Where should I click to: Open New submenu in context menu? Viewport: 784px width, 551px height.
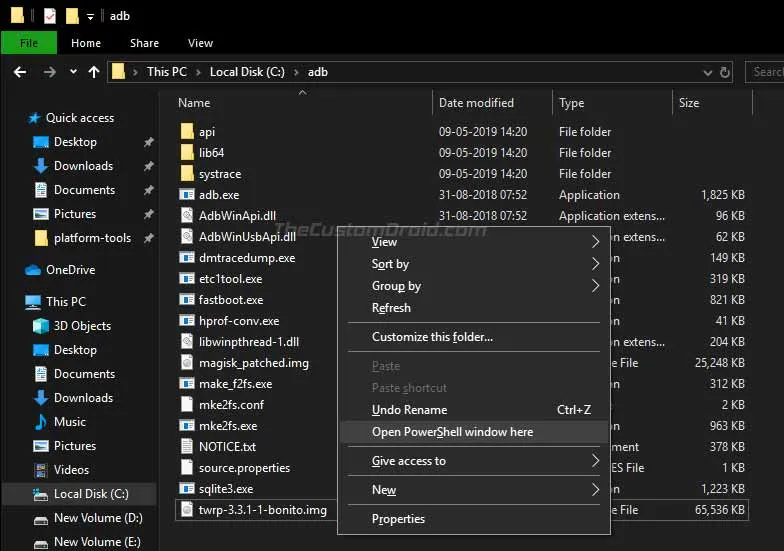(474, 490)
